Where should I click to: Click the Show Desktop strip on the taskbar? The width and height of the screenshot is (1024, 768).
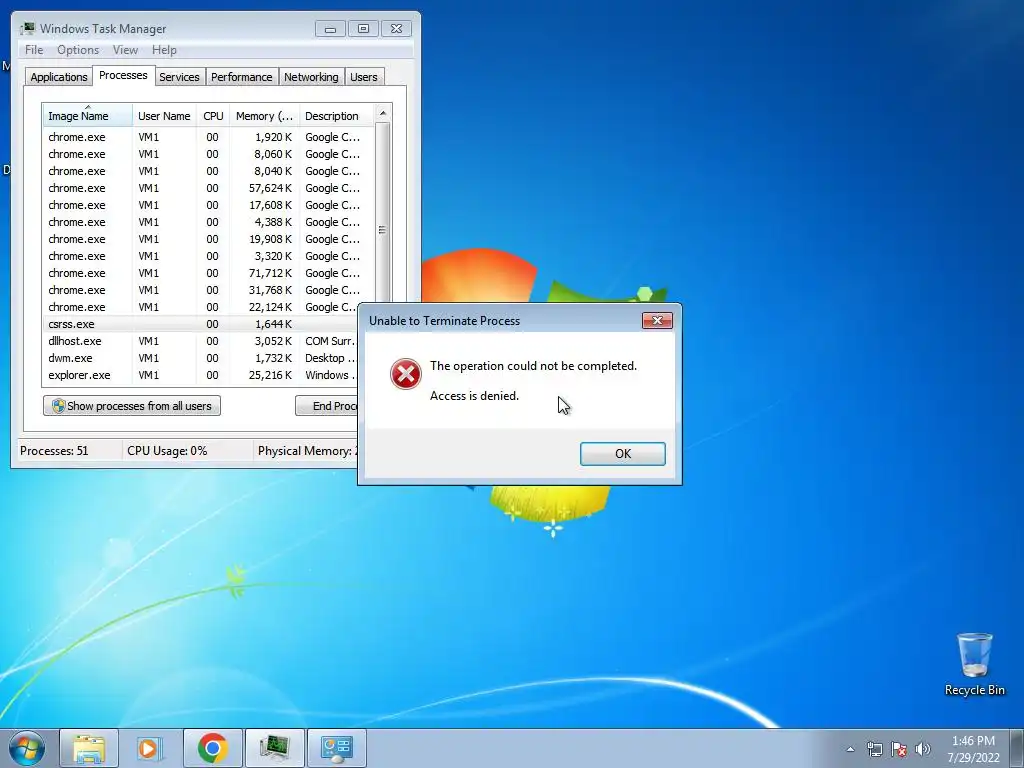(x=1017, y=748)
